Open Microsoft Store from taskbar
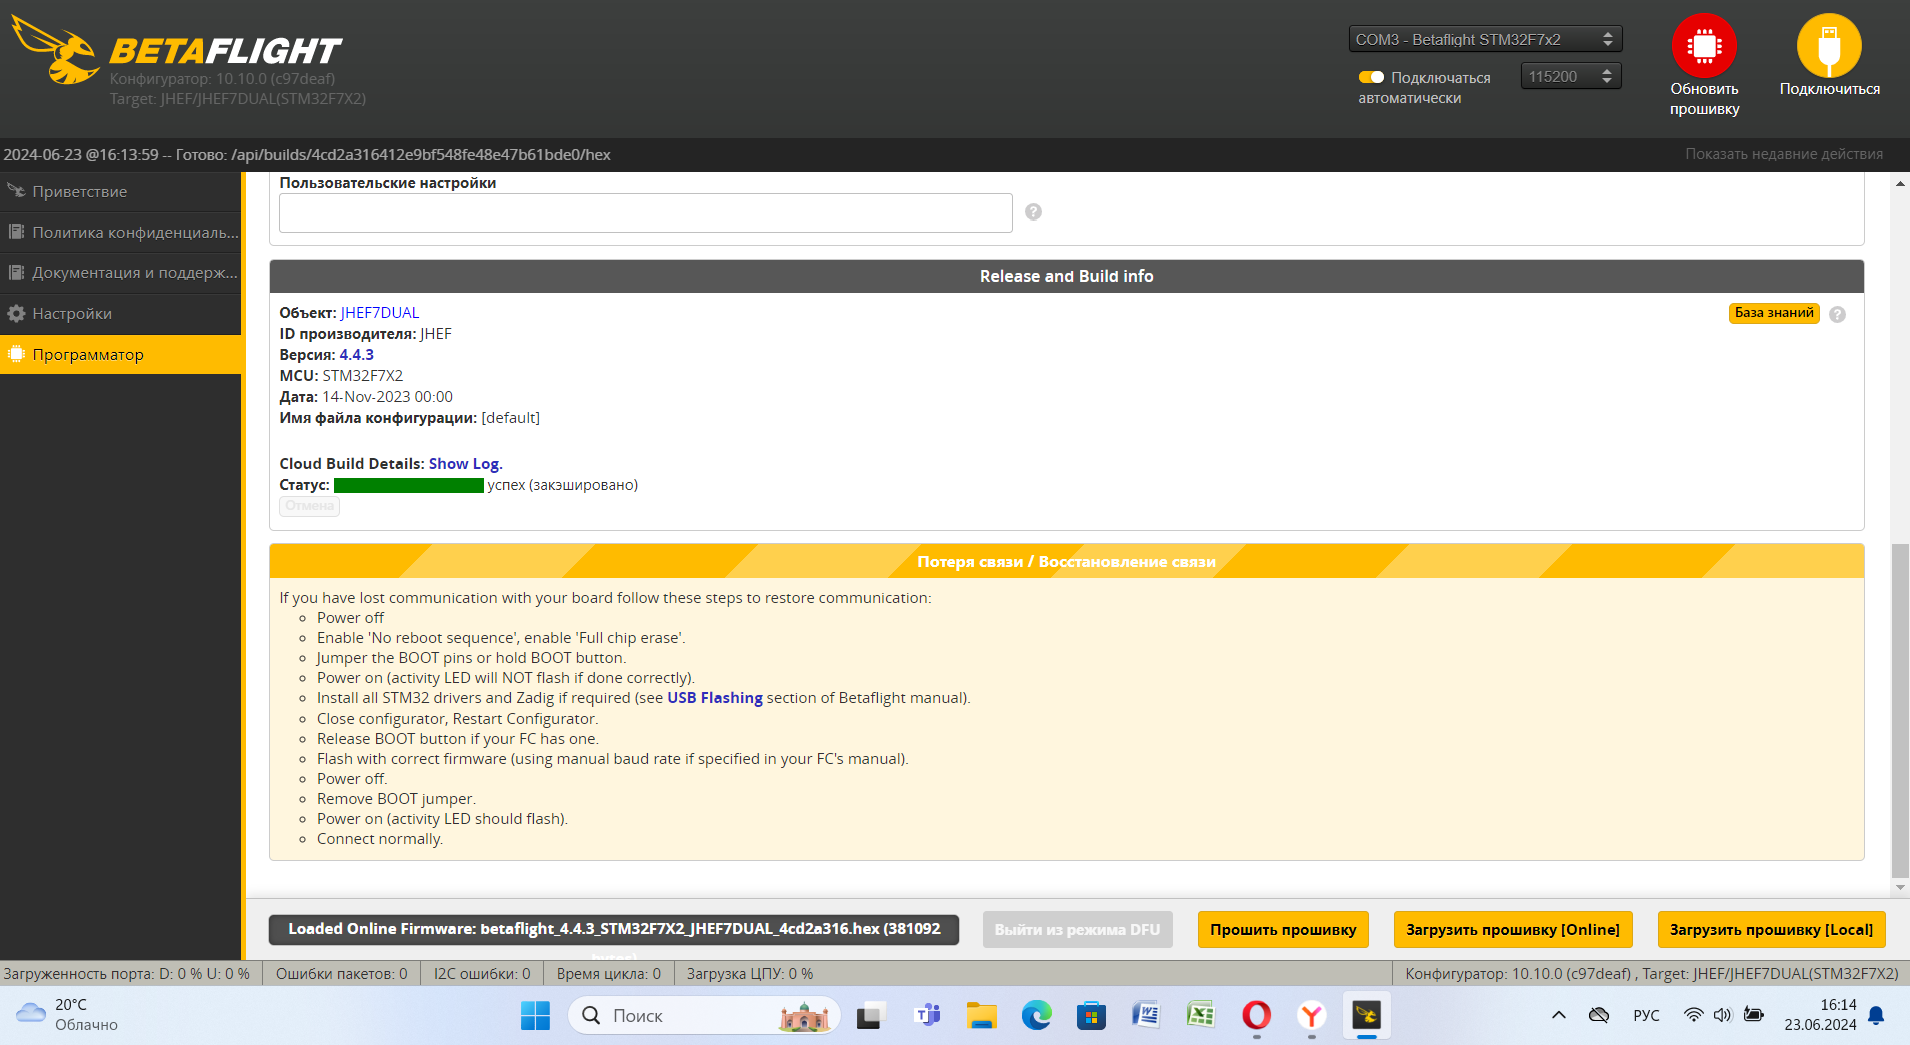The image size is (1910, 1045). (x=1091, y=1016)
